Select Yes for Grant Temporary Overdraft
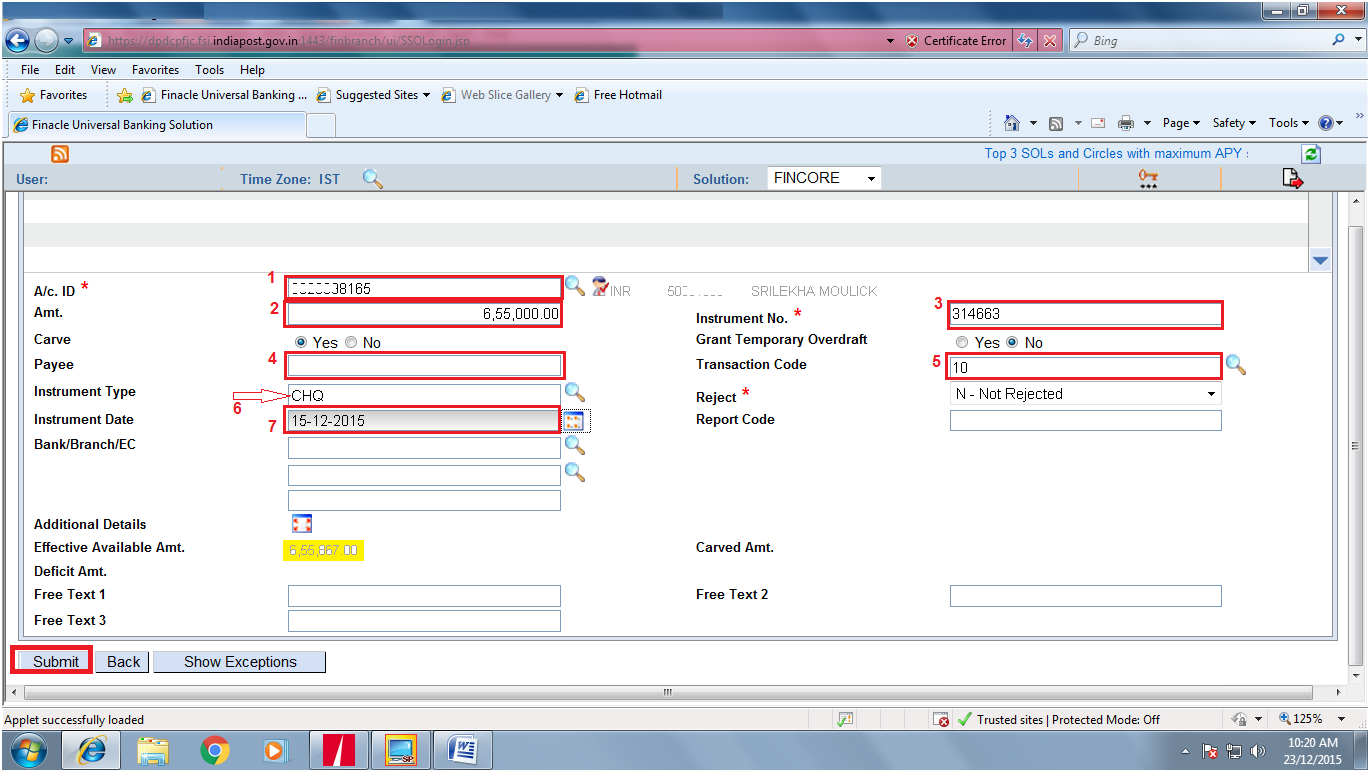1370x772 pixels. [x=961, y=341]
